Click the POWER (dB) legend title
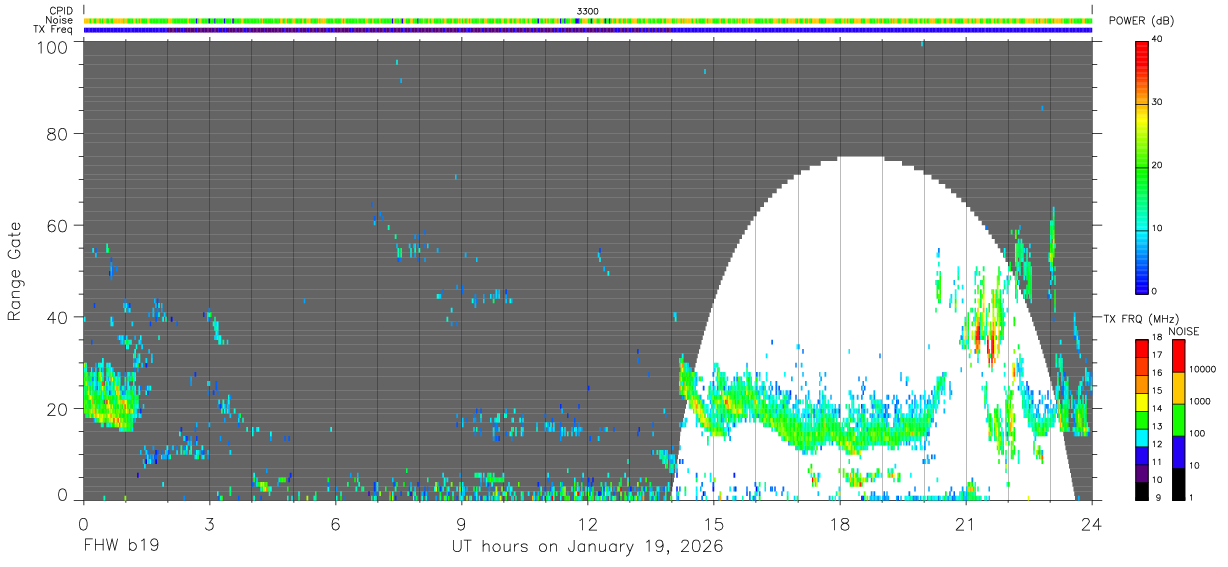This screenshot has width=1228, height=567. coord(1141,21)
